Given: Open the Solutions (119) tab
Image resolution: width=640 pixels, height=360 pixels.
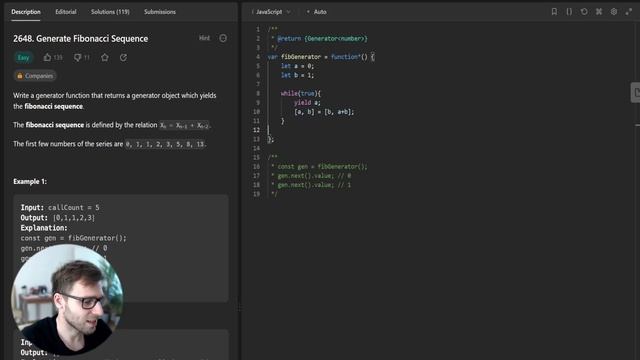Looking at the screenshot, I should (110, 12).
